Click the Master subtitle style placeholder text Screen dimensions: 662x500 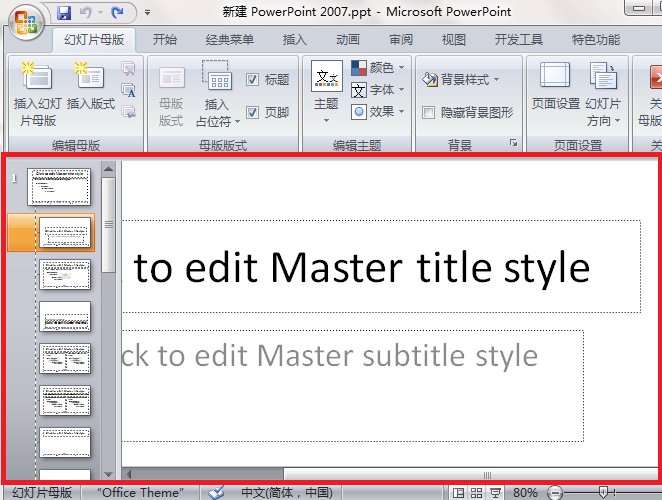click(330, 356)
